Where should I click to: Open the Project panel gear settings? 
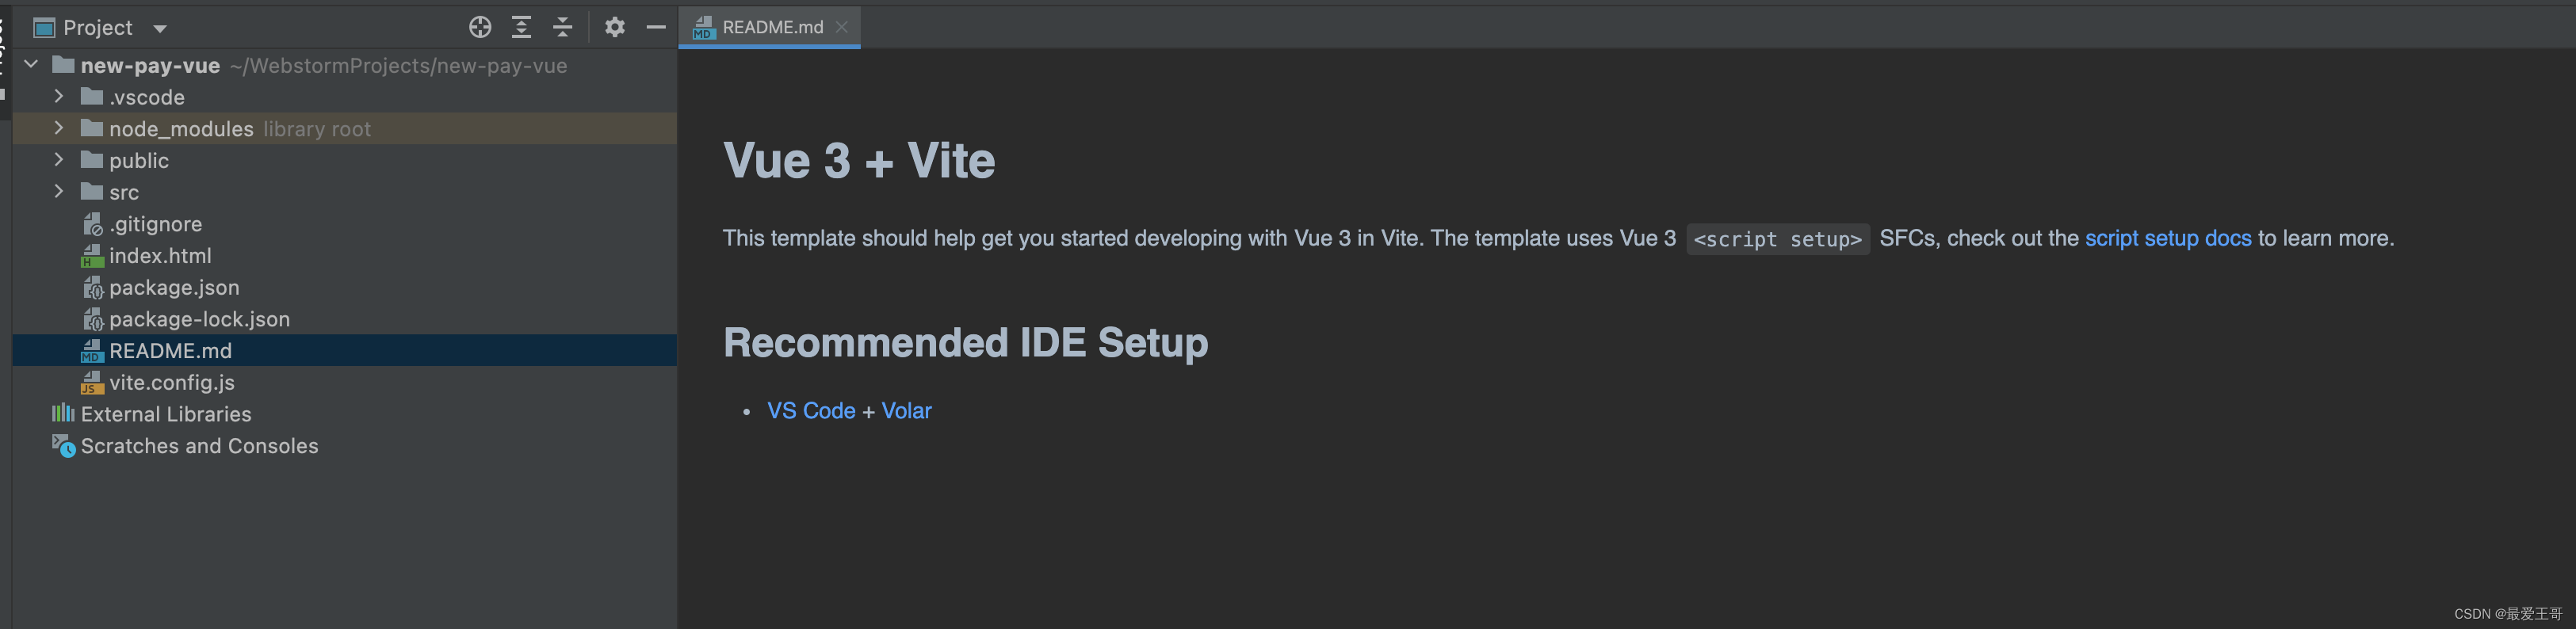615,27
